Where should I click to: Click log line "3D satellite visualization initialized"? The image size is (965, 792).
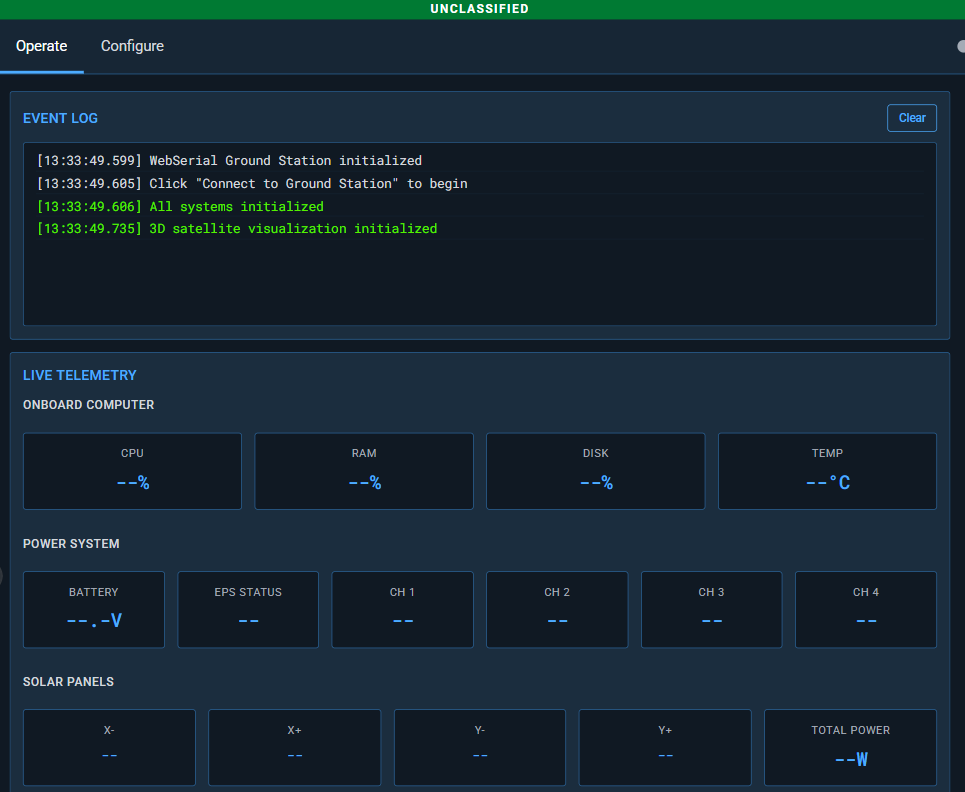tap(480, 228)
